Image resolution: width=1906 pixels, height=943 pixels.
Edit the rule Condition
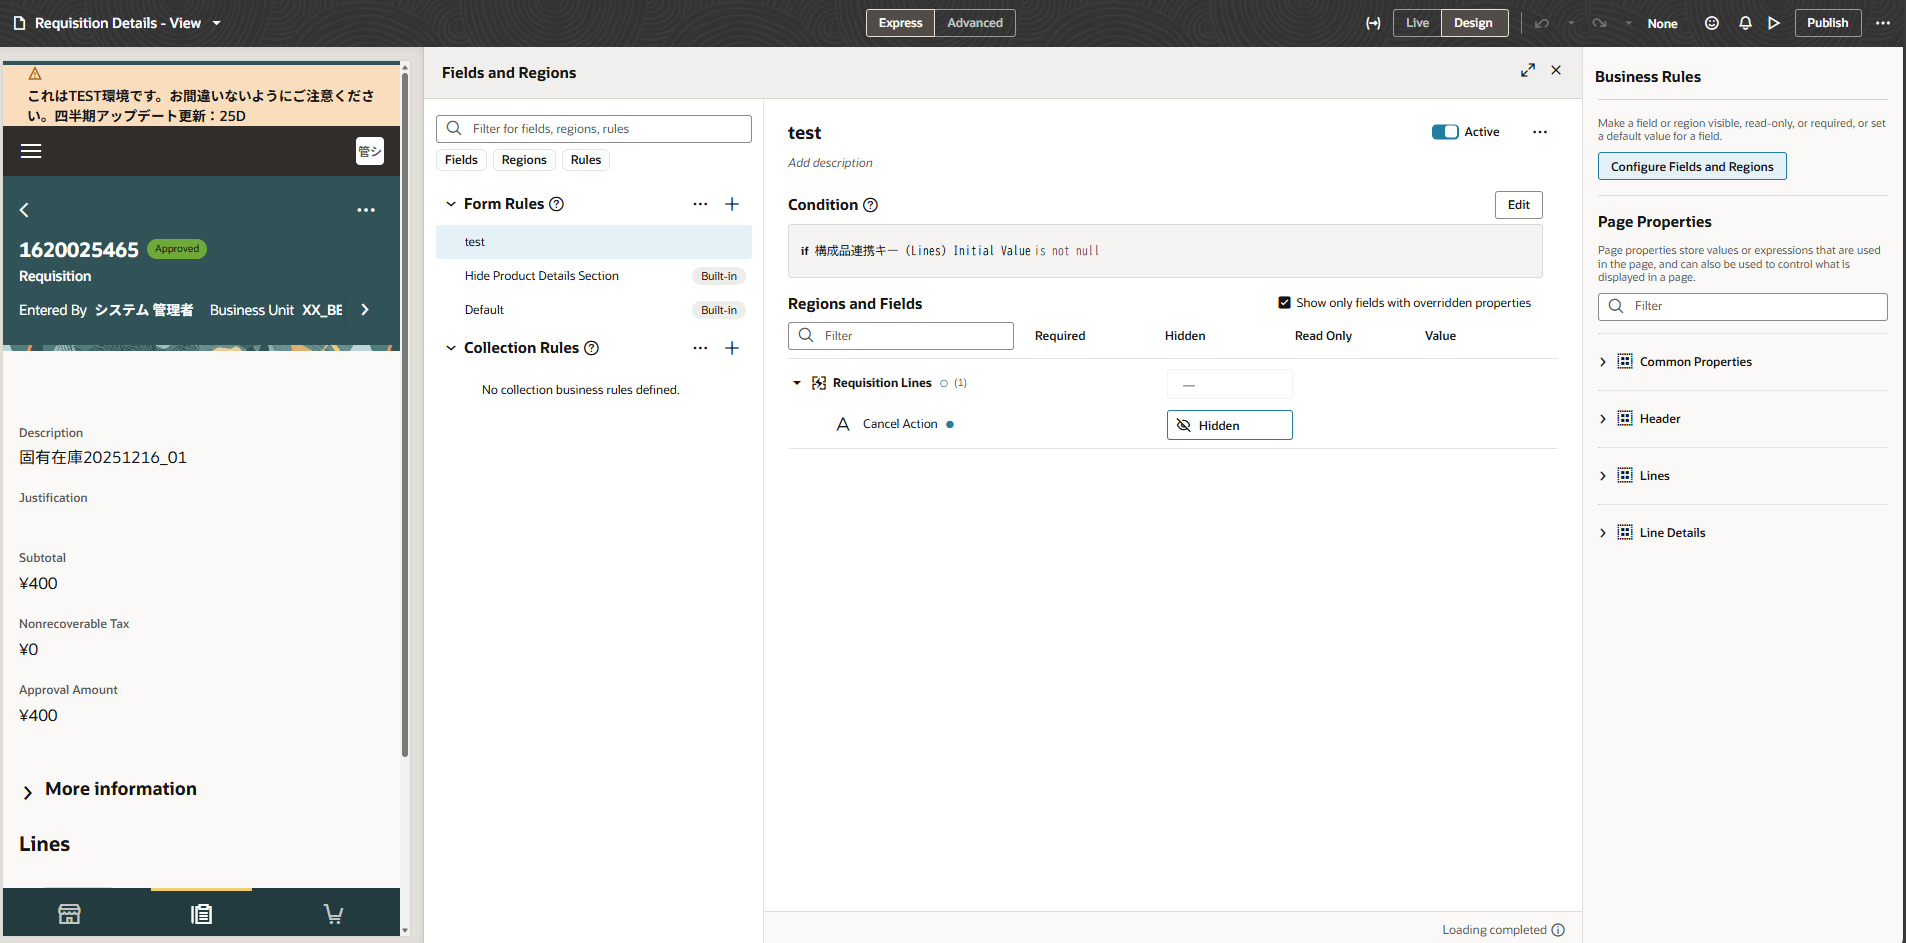pyautogui.click(x=1517, y=204)
